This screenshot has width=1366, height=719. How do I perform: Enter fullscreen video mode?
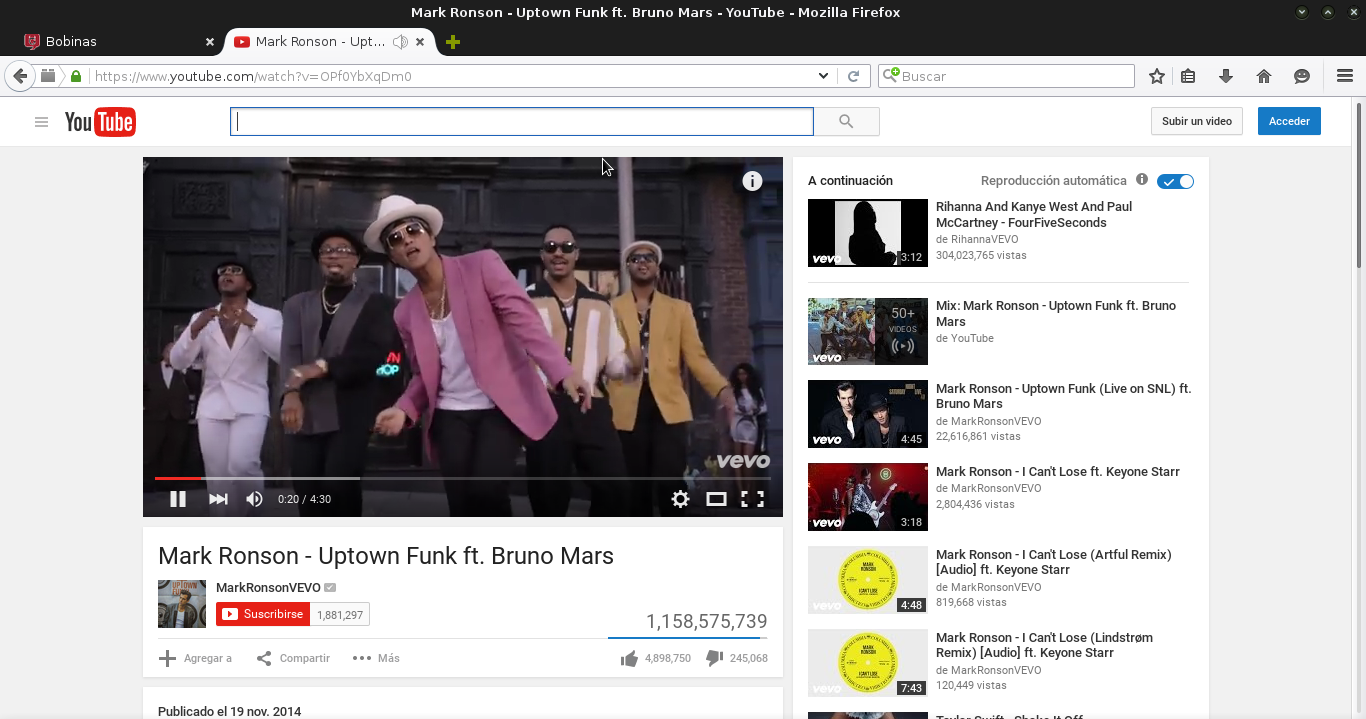click(x=752, y=499)
